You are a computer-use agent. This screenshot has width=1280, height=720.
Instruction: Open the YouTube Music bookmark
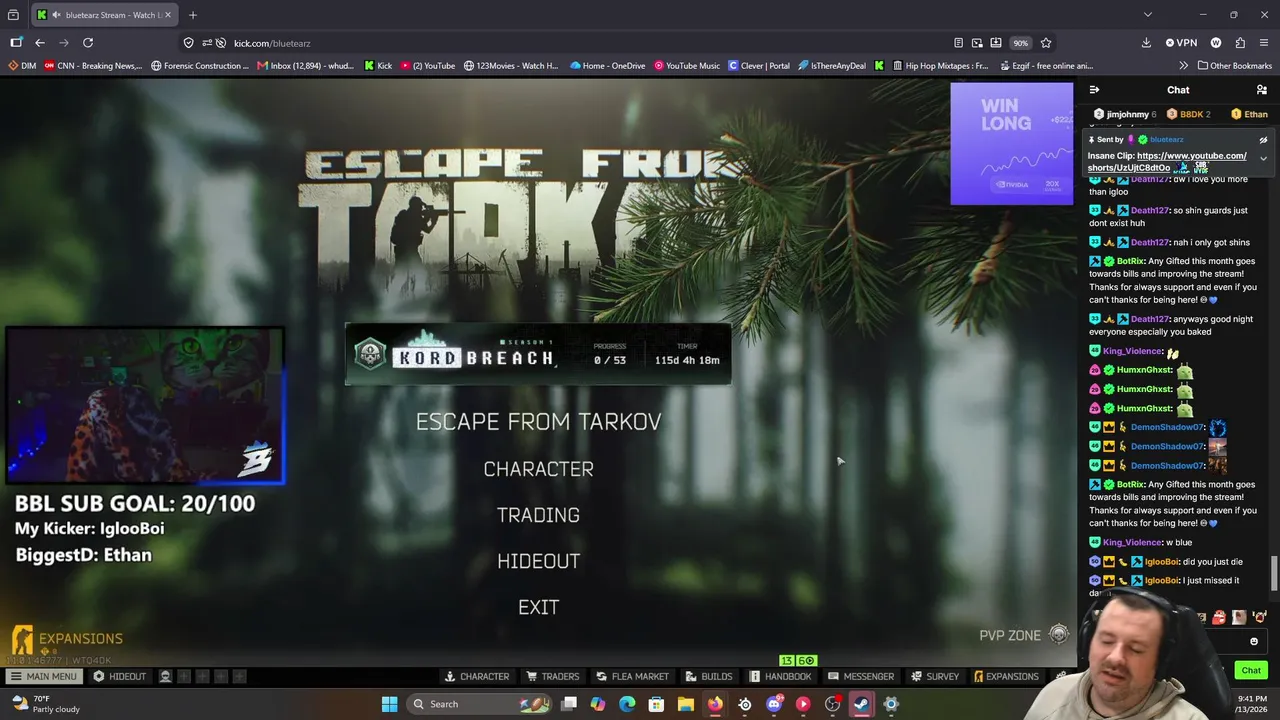(687, 66)
